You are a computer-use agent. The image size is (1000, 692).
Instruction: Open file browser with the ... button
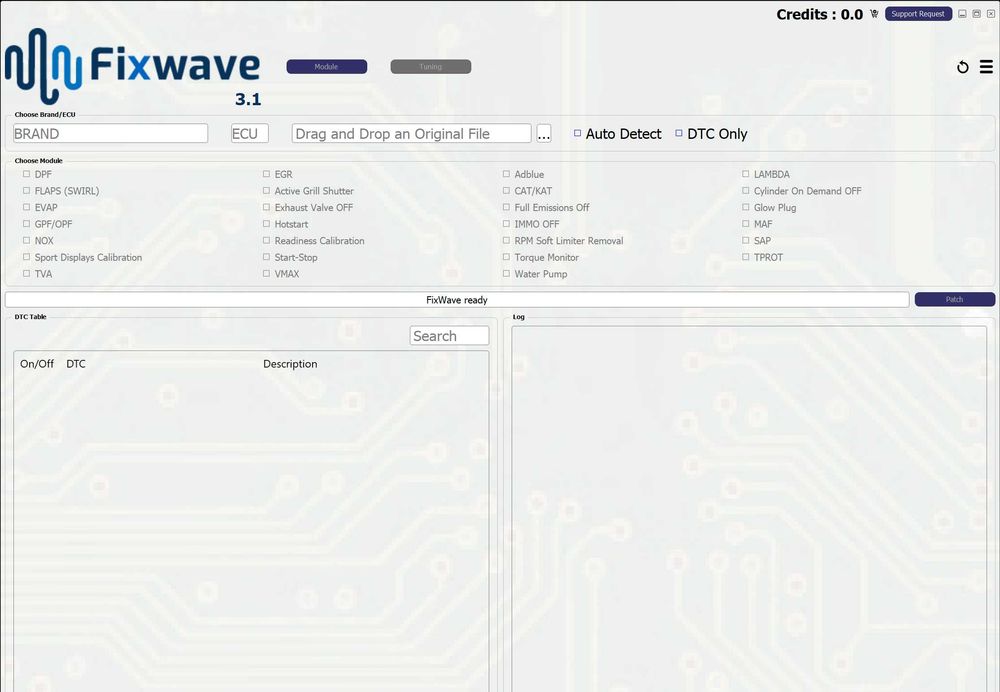point(543,133)
